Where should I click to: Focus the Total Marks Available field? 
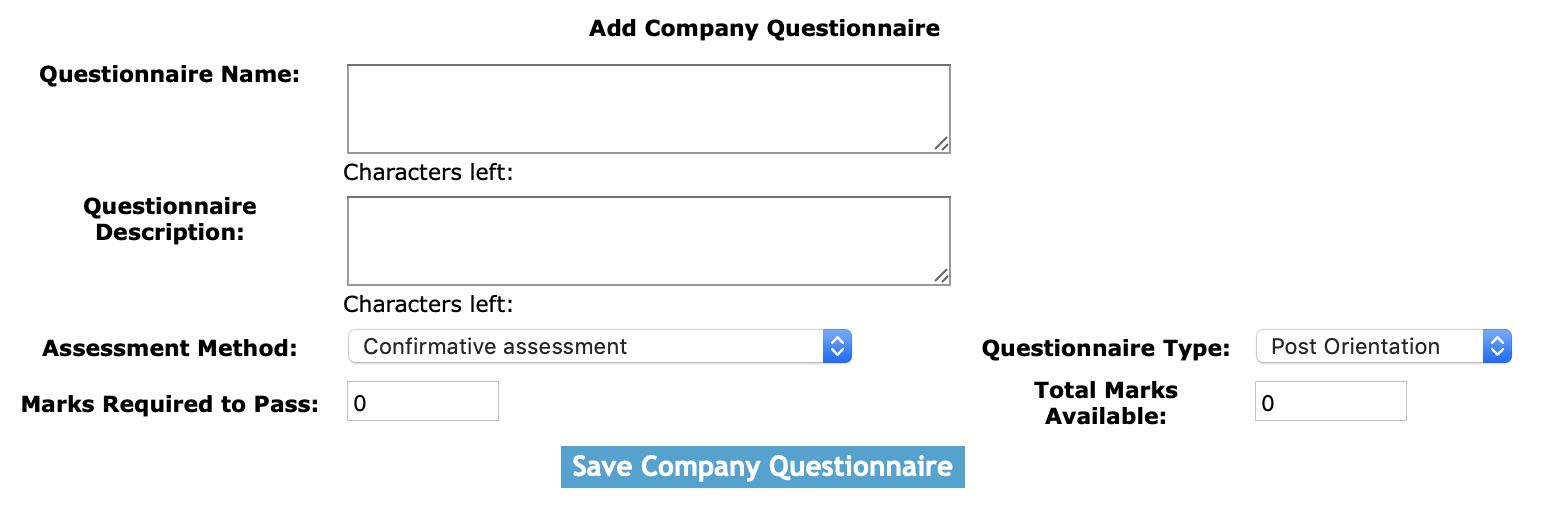pyautogui.click(x=1330, y=401)
